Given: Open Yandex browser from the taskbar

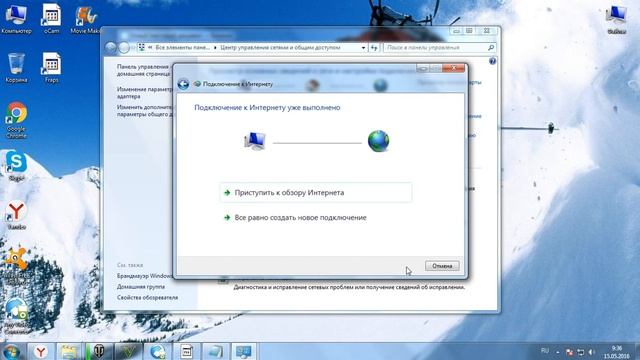Looking at the screenshot, I should 40,351.
